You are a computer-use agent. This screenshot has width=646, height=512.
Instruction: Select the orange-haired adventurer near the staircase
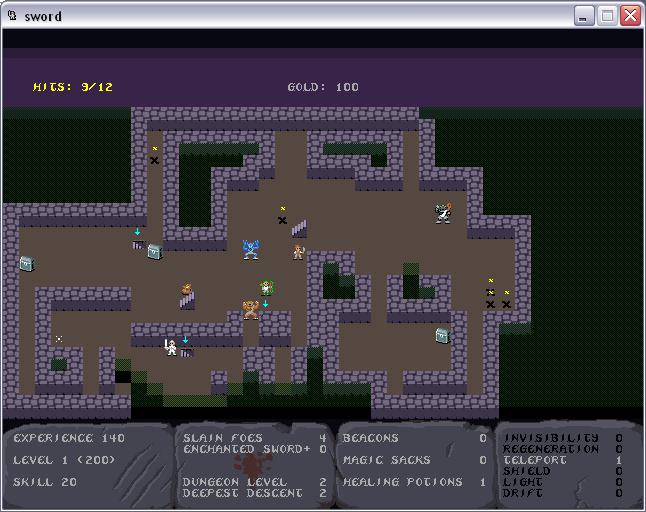[x=298, y=252]
